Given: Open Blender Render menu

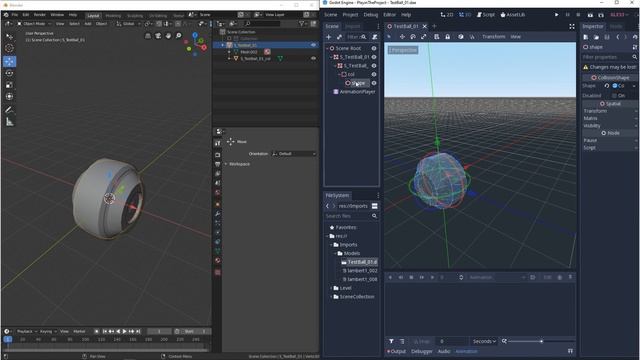Looking at the screenshot, I should 40,15.
